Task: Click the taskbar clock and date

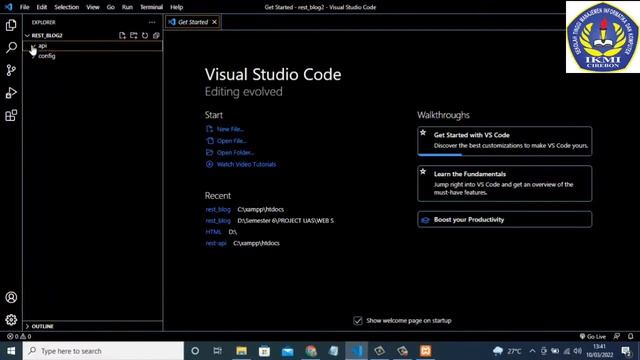Action: pos(599,351)
